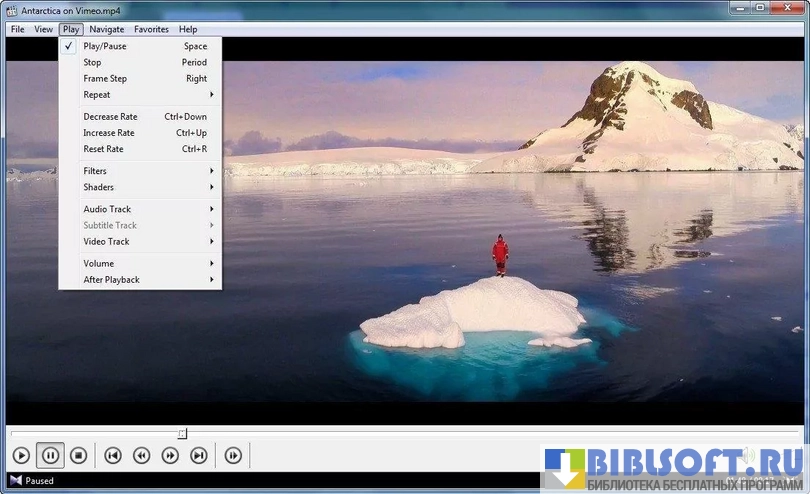Expand the Repeat submenu
810x494 pixels.
click(x=97, y=95)
